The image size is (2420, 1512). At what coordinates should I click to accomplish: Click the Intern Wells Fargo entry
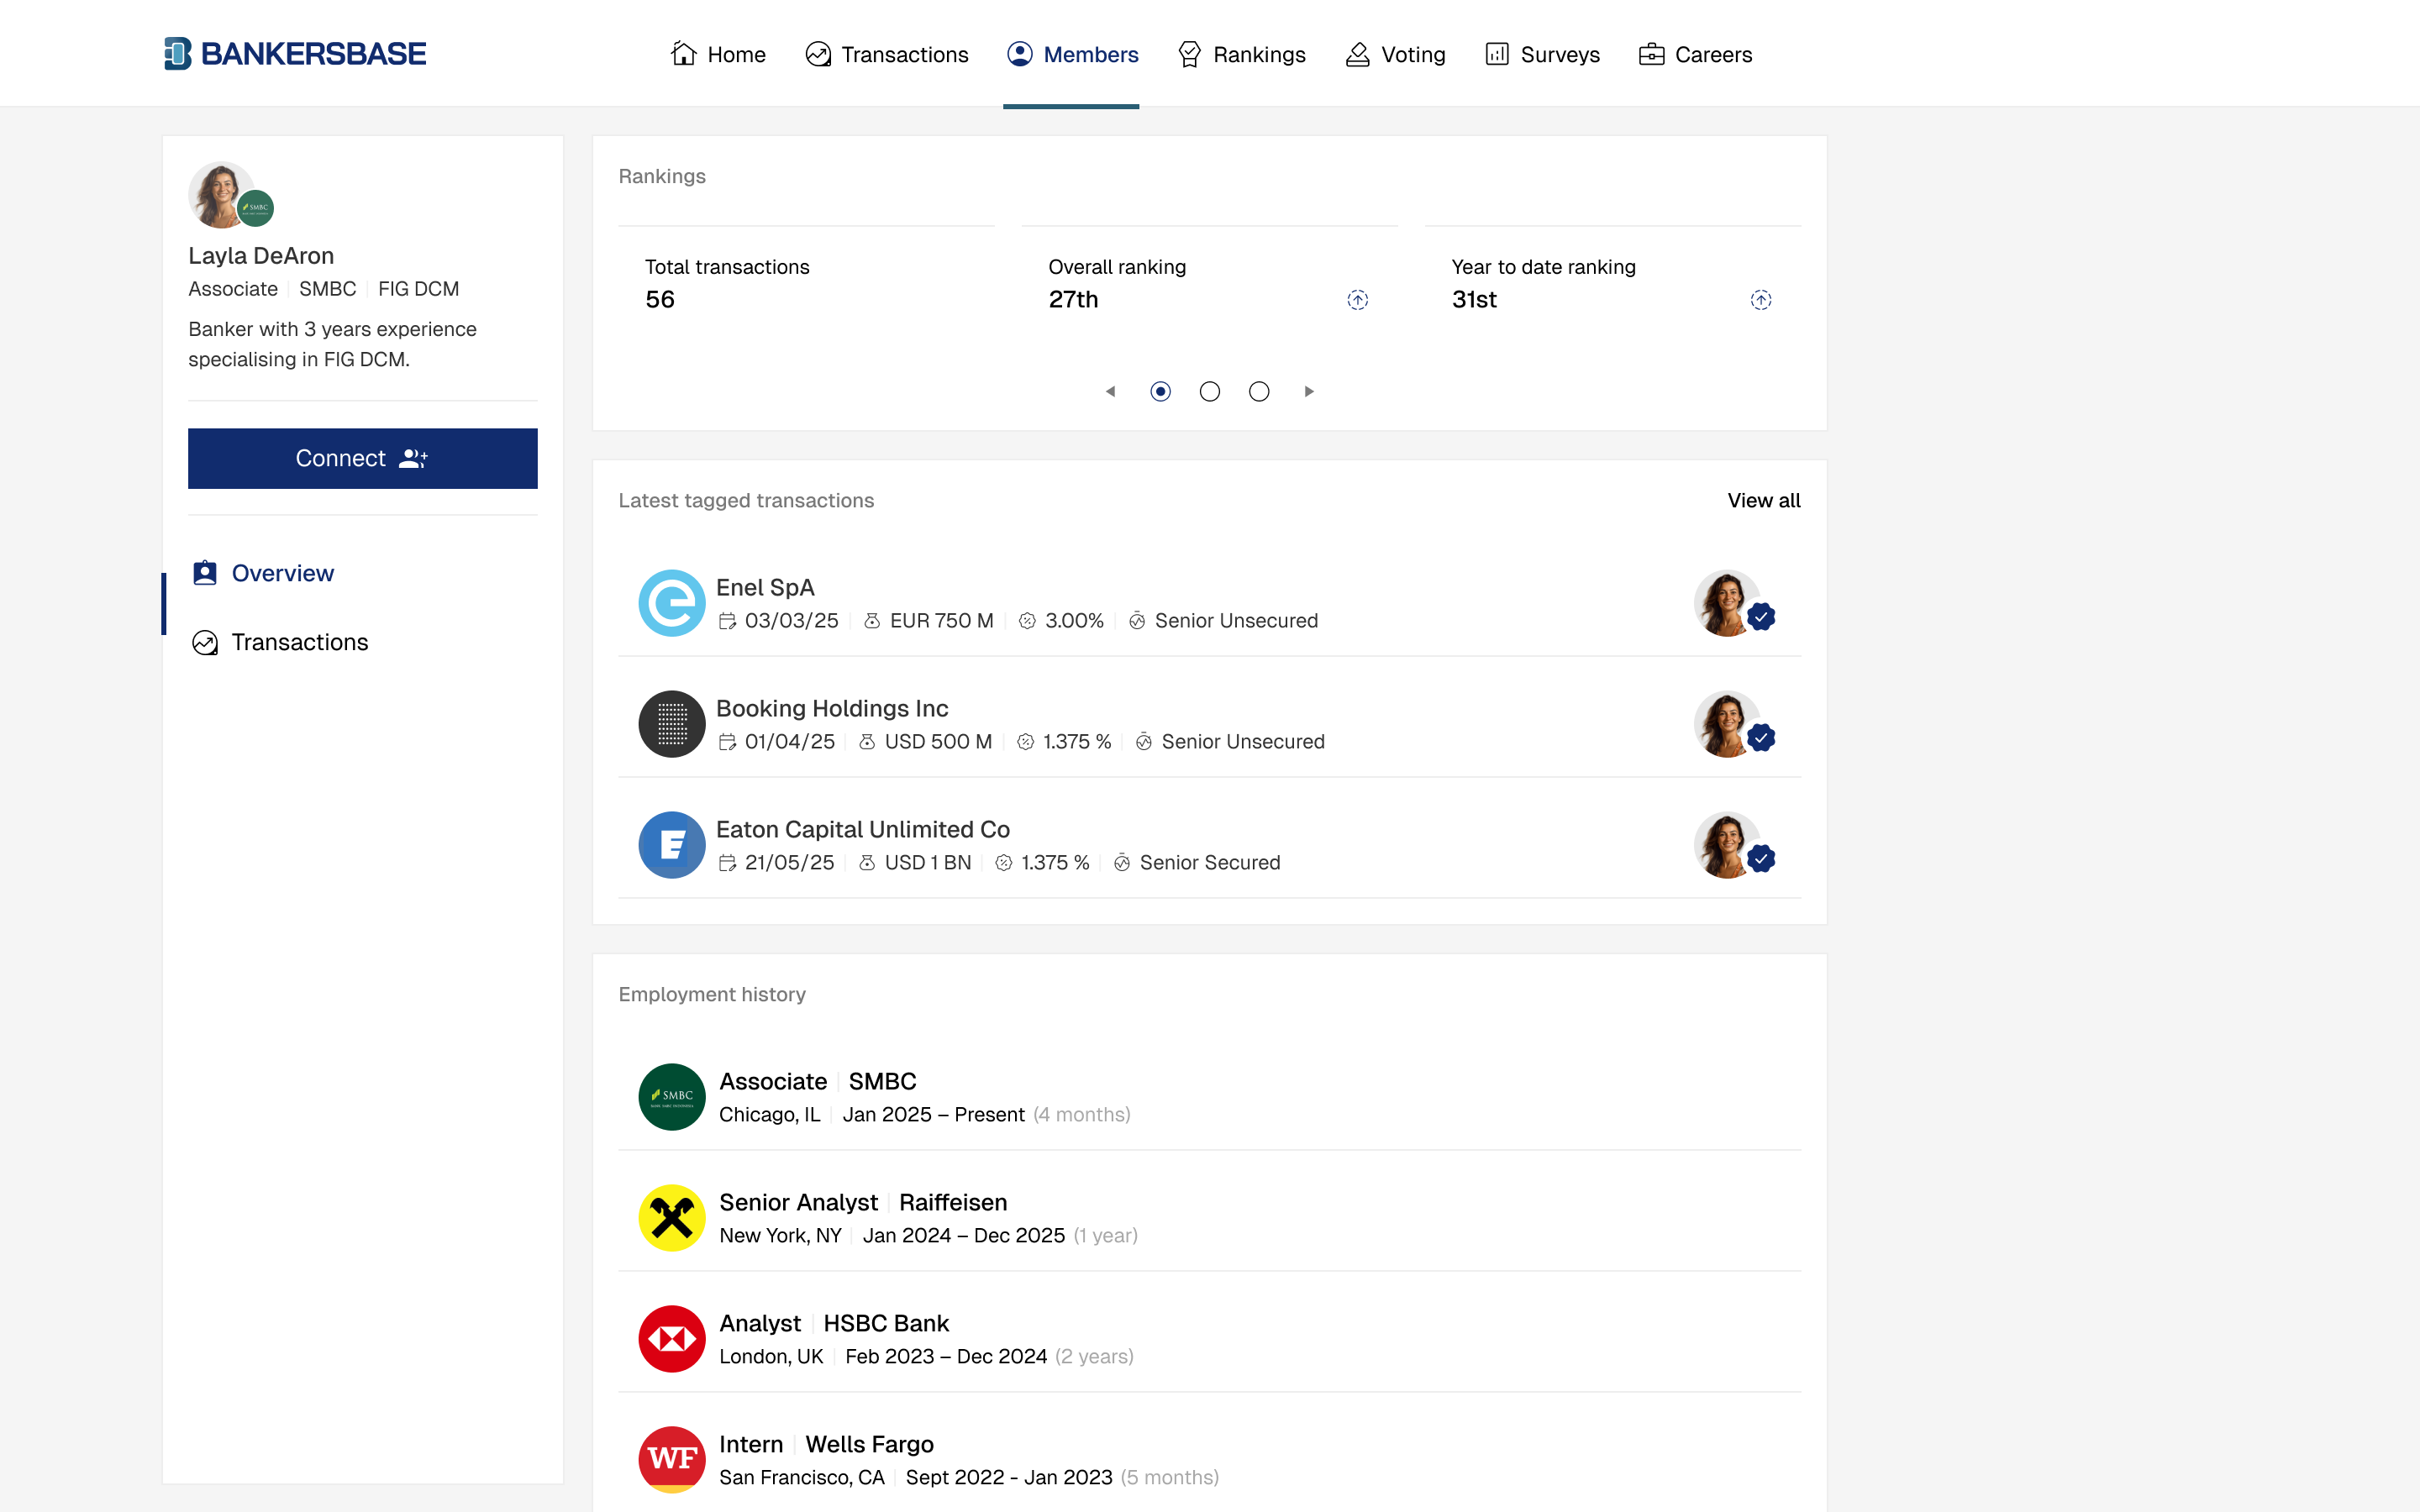pos(1209,1460)
